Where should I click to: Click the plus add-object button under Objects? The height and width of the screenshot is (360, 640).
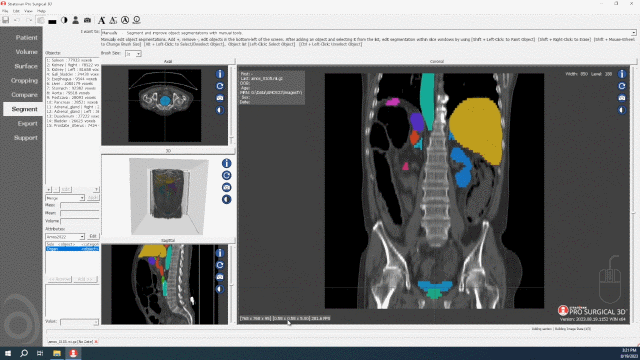point(49,189)
